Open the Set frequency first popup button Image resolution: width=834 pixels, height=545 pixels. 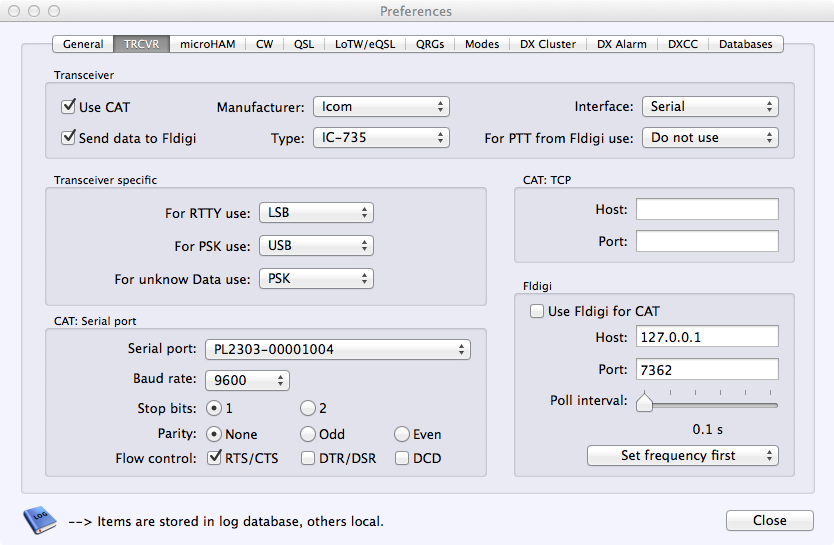pyautogui.click(x=683, y=455)
